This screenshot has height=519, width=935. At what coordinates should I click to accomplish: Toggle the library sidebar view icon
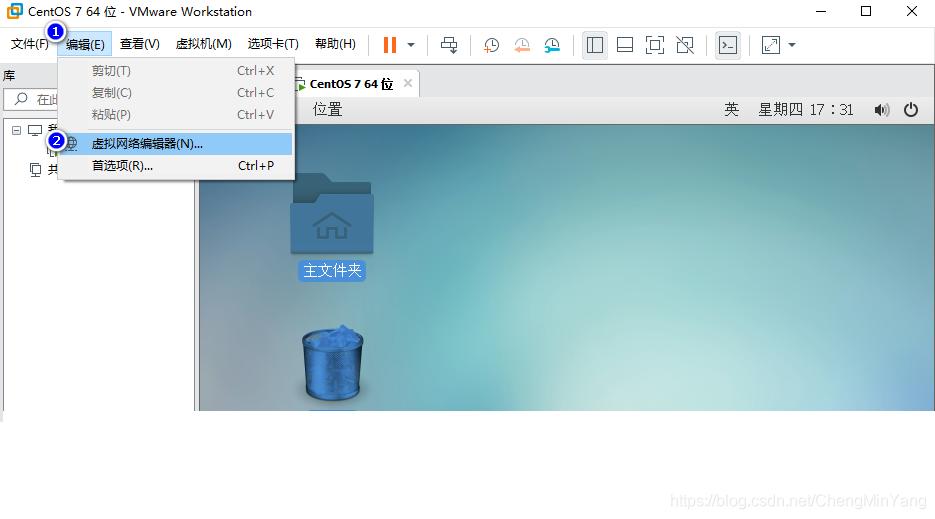[x=595, y=45]
